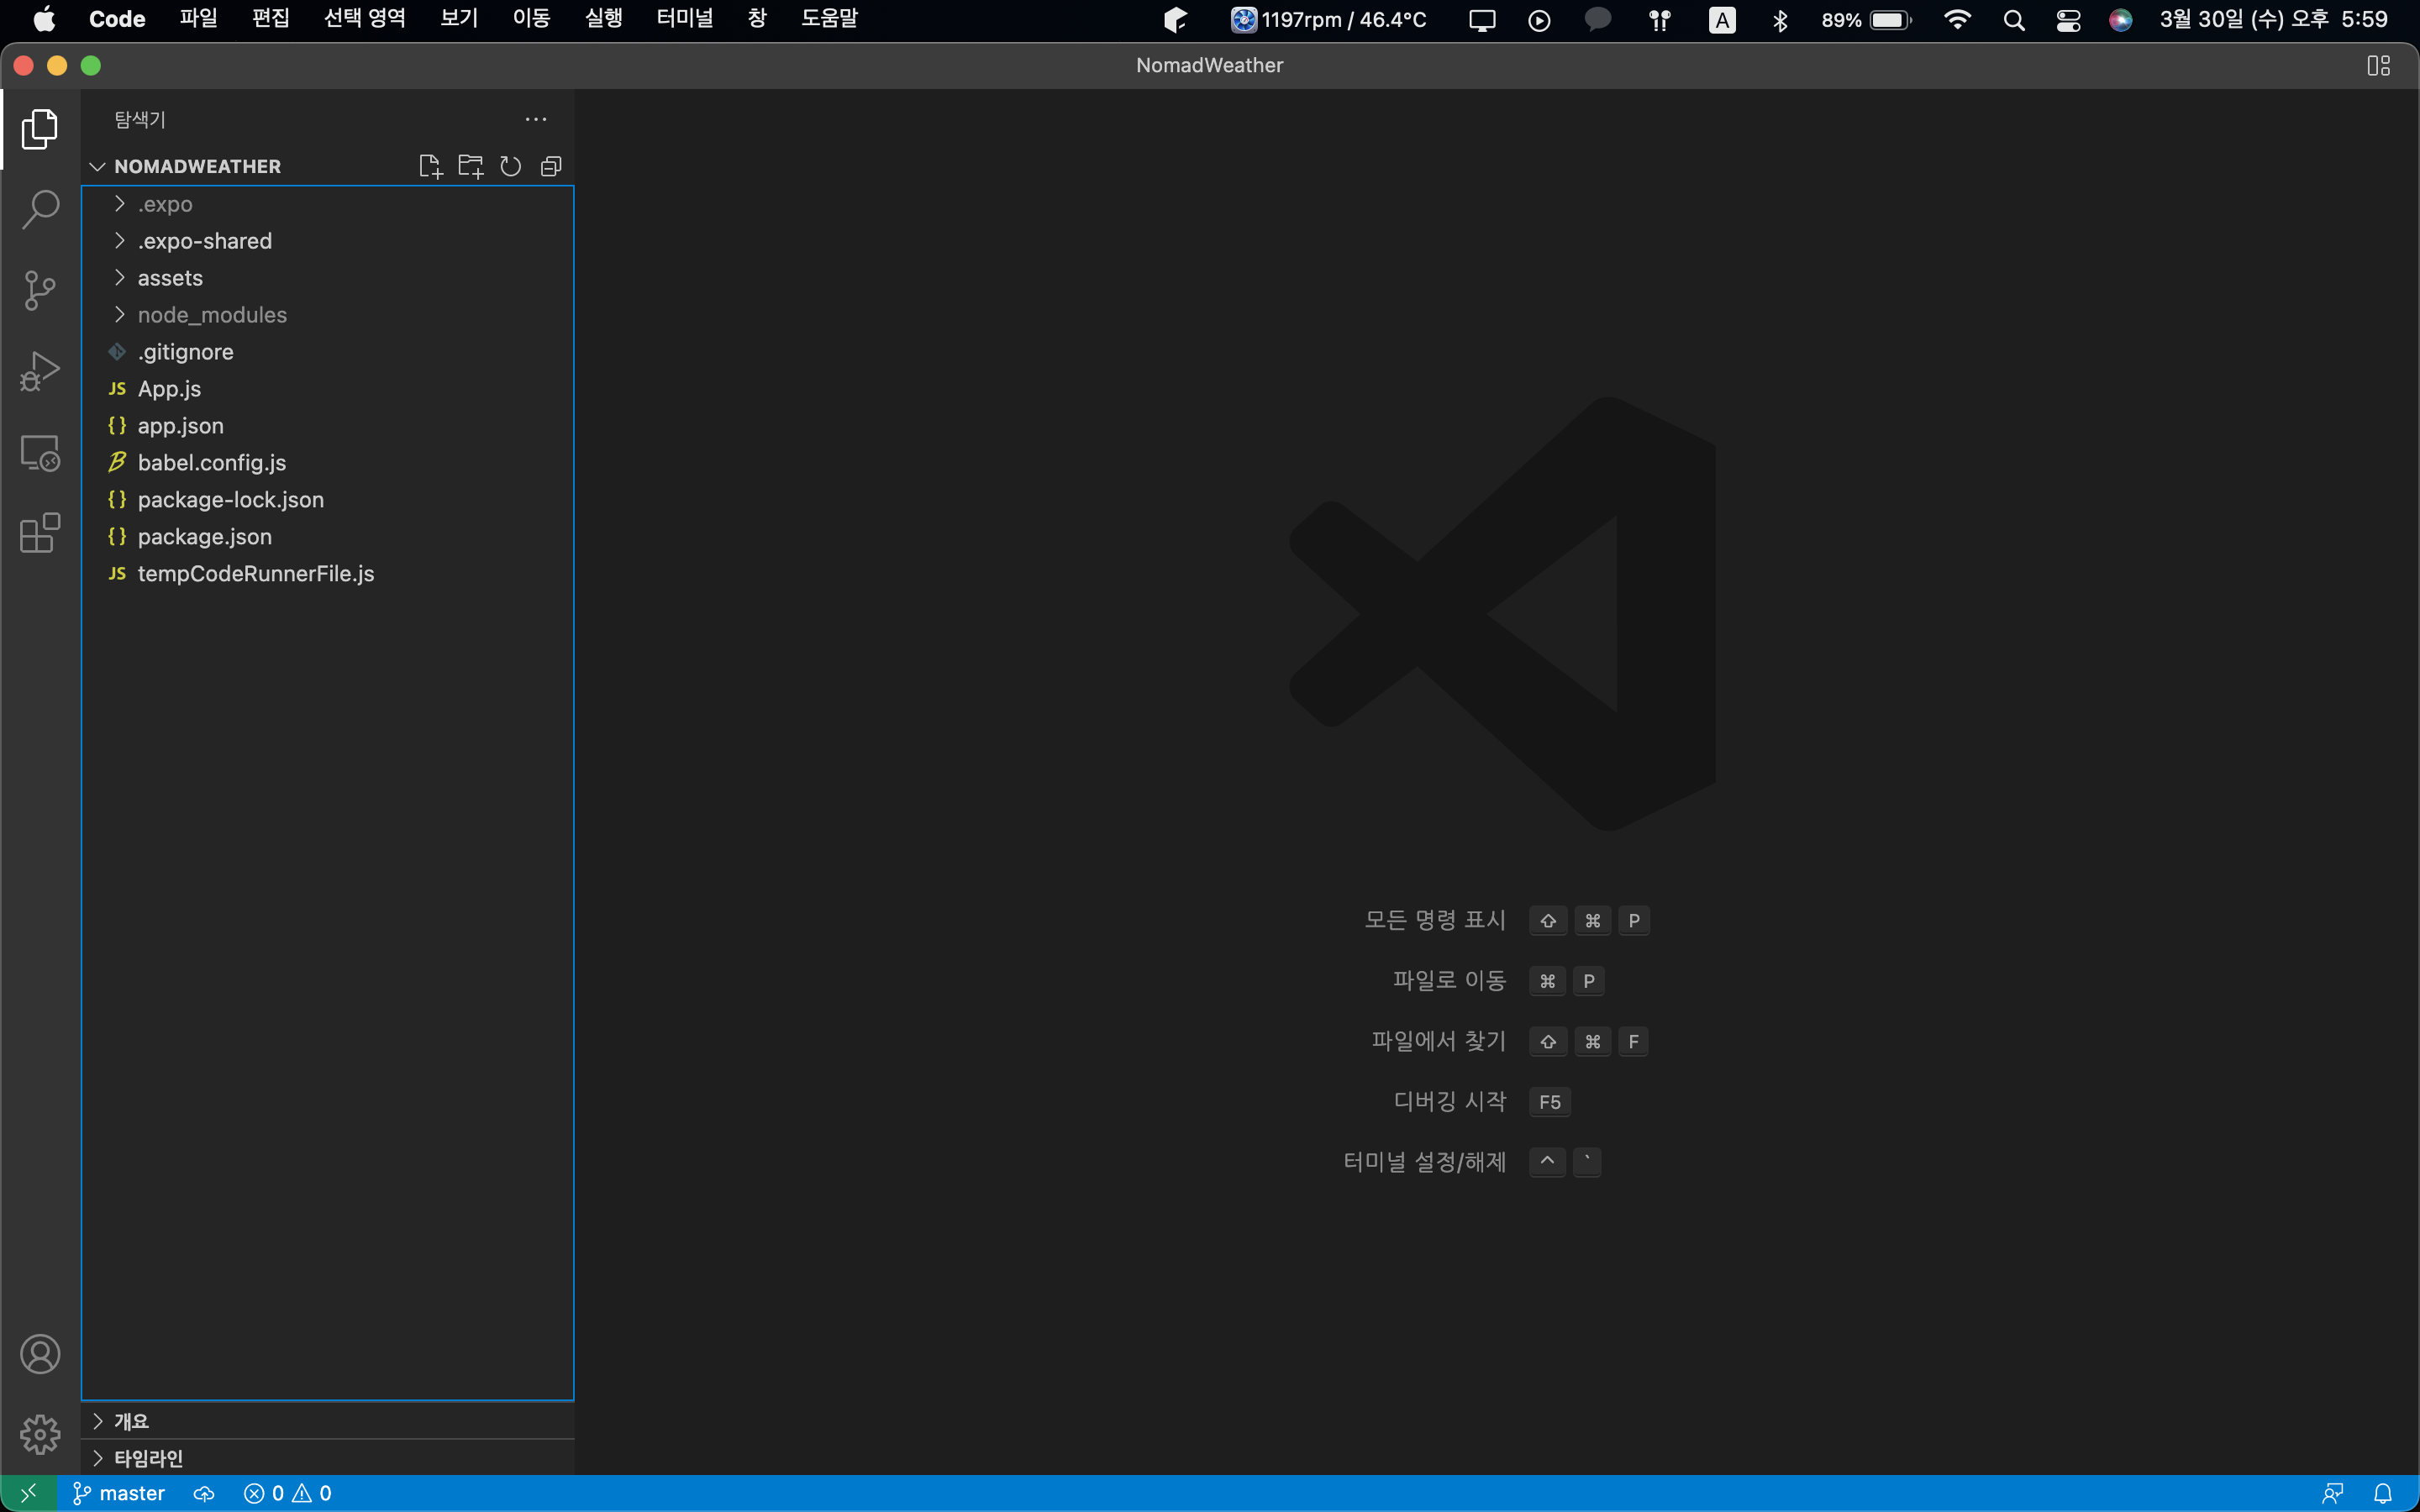Expand the 타임라인 section
Viewport: 2420px width, 1512px height.
pyautogui.click(x=148, y=1458)
